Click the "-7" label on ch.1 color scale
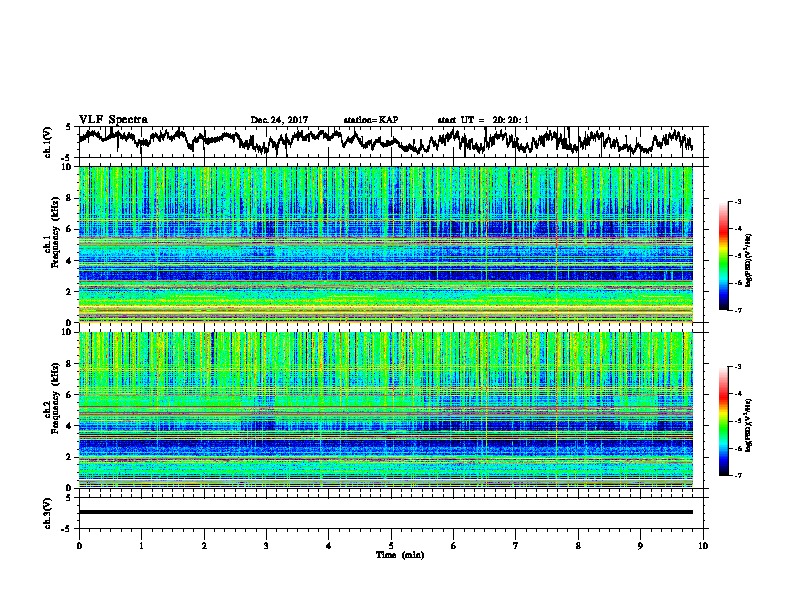 (738, 310)
